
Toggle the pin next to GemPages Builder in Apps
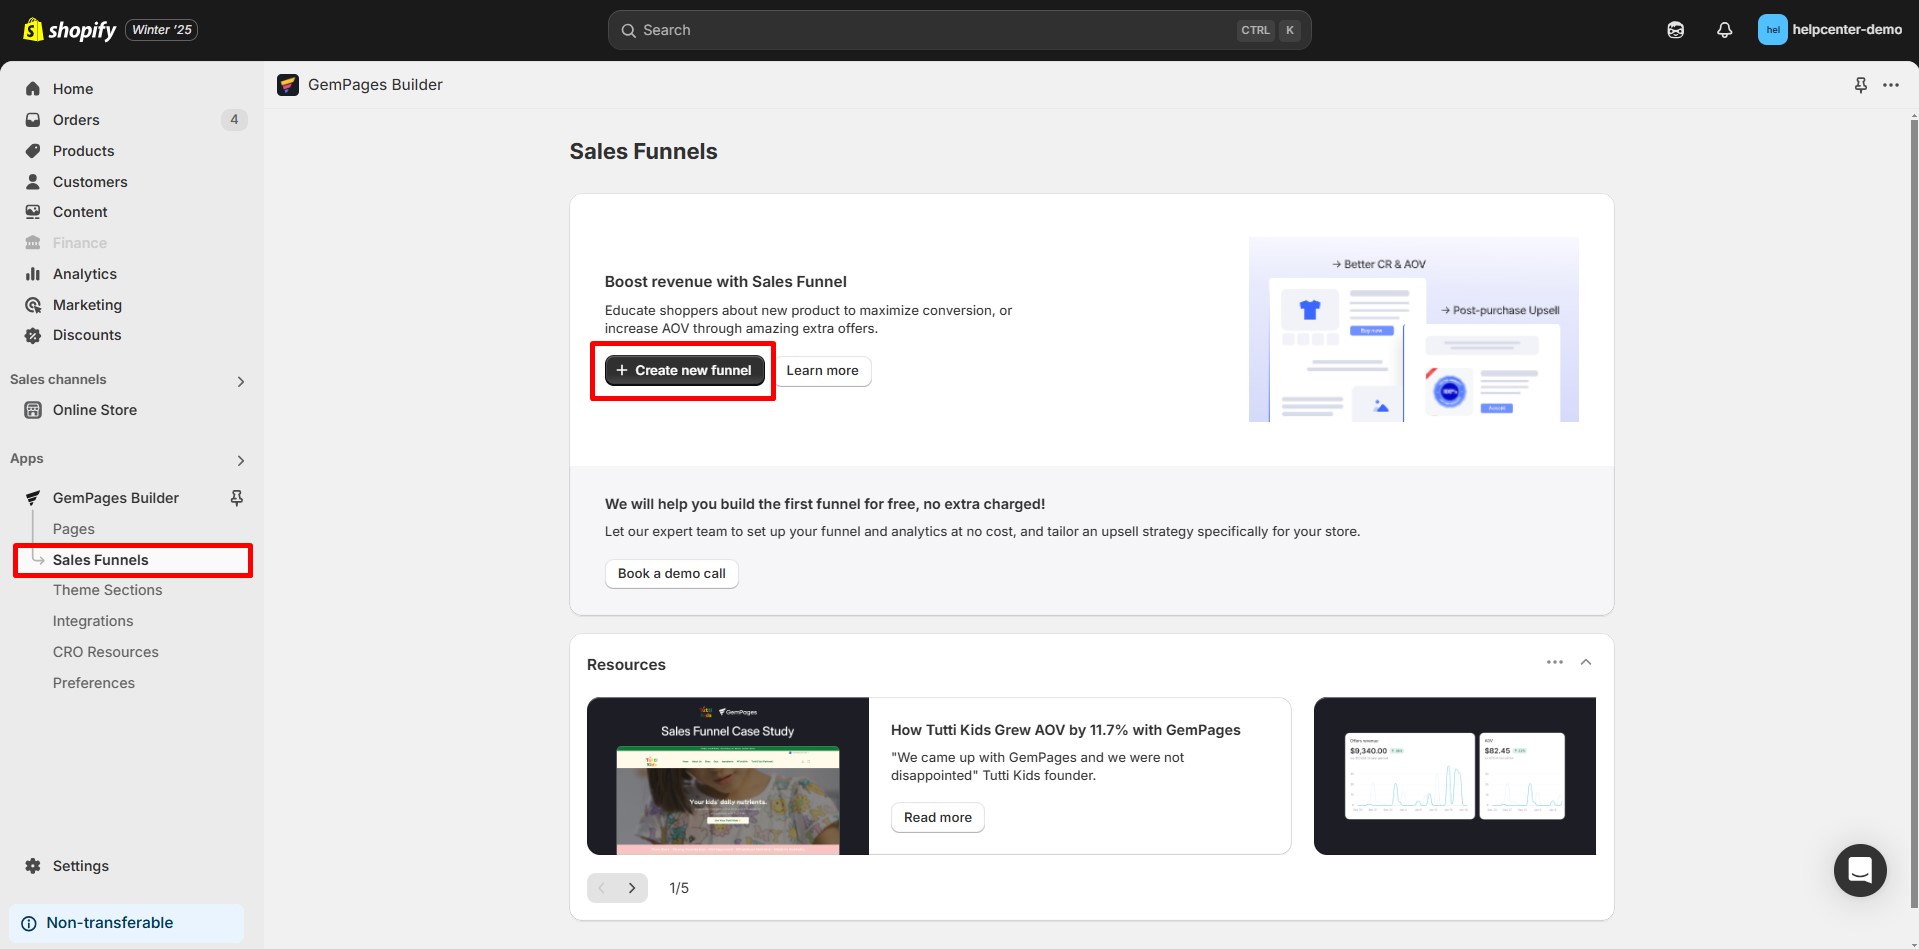tap(236, 497)
